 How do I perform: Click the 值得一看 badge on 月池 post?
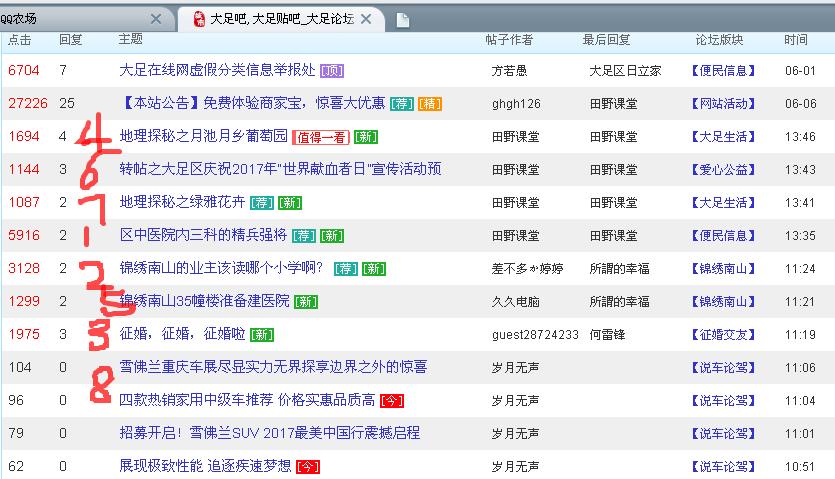[x=321, y=137]
